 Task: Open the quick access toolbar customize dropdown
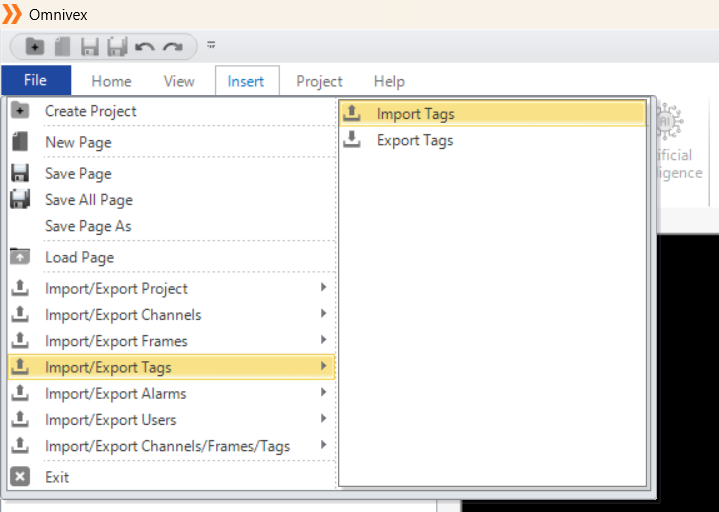pyautogui.click(x=211, y=44)
